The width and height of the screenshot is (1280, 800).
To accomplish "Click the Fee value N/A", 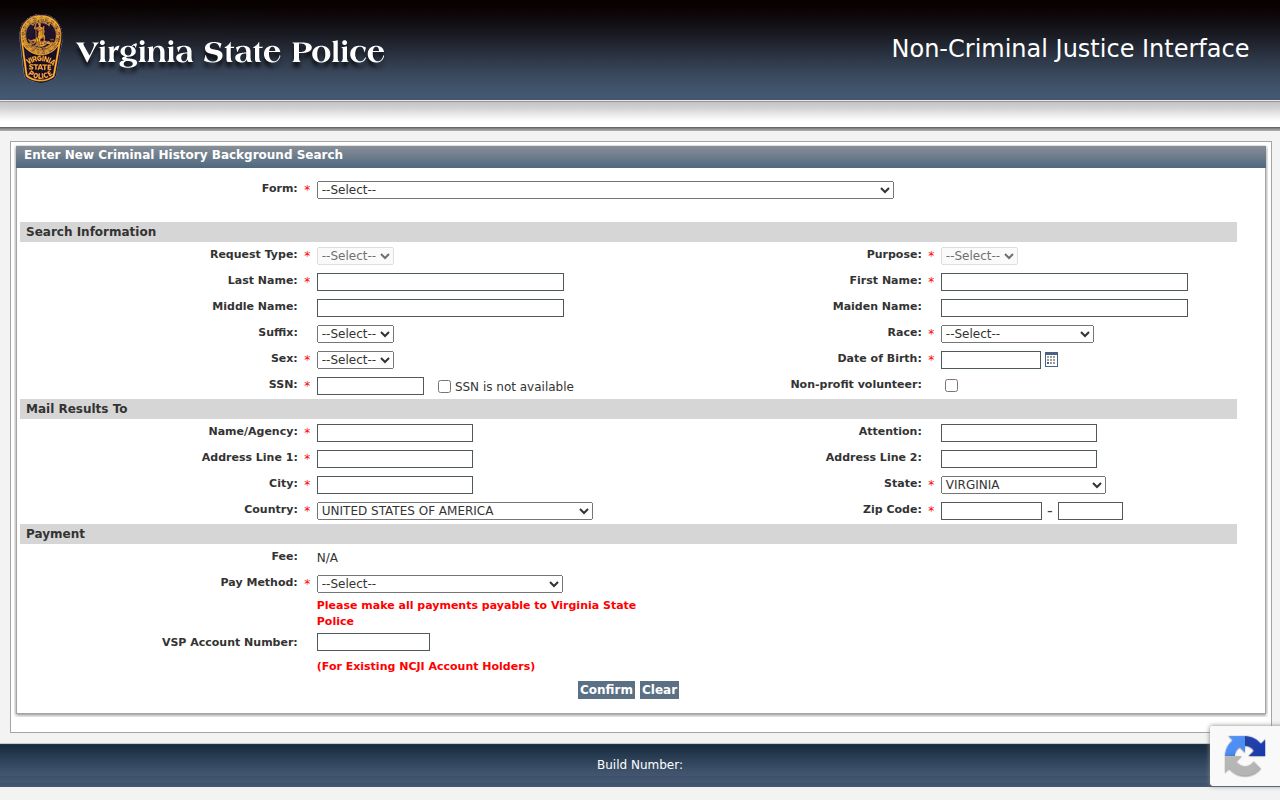I will [x=328, y=558].
